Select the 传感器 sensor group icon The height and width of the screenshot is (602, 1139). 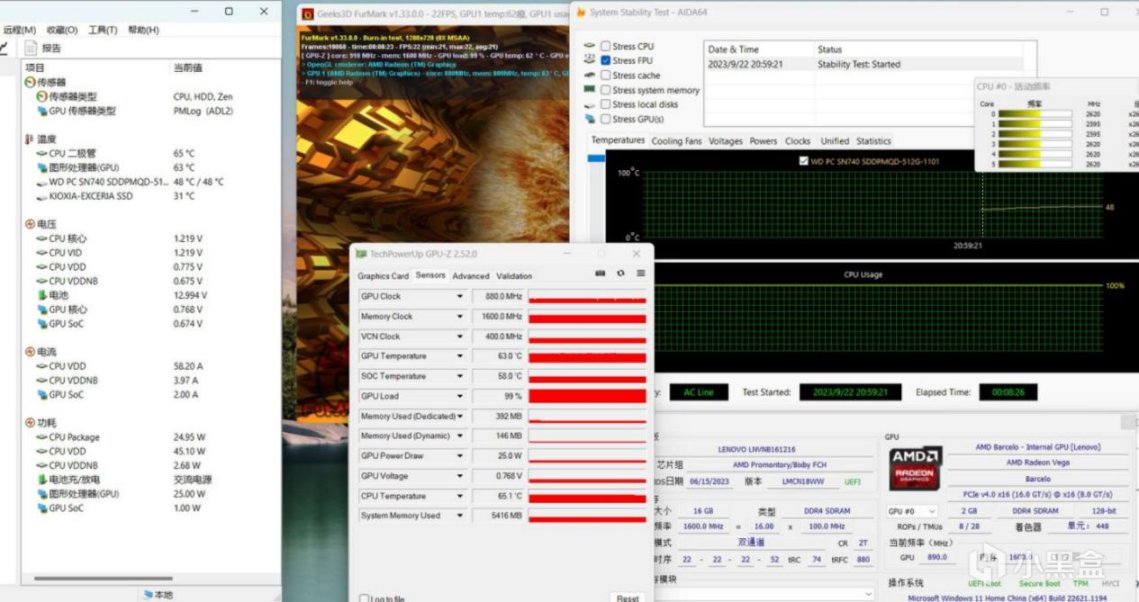tap(30, 82)
